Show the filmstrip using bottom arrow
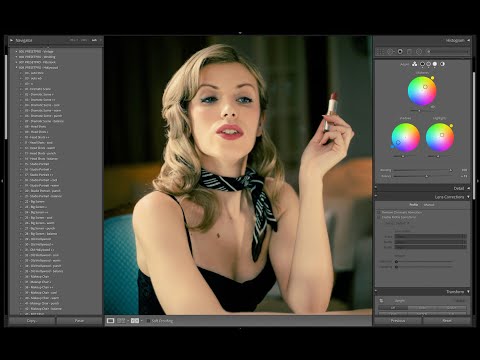This screenshot has width=480, height=360. point(240,329)
